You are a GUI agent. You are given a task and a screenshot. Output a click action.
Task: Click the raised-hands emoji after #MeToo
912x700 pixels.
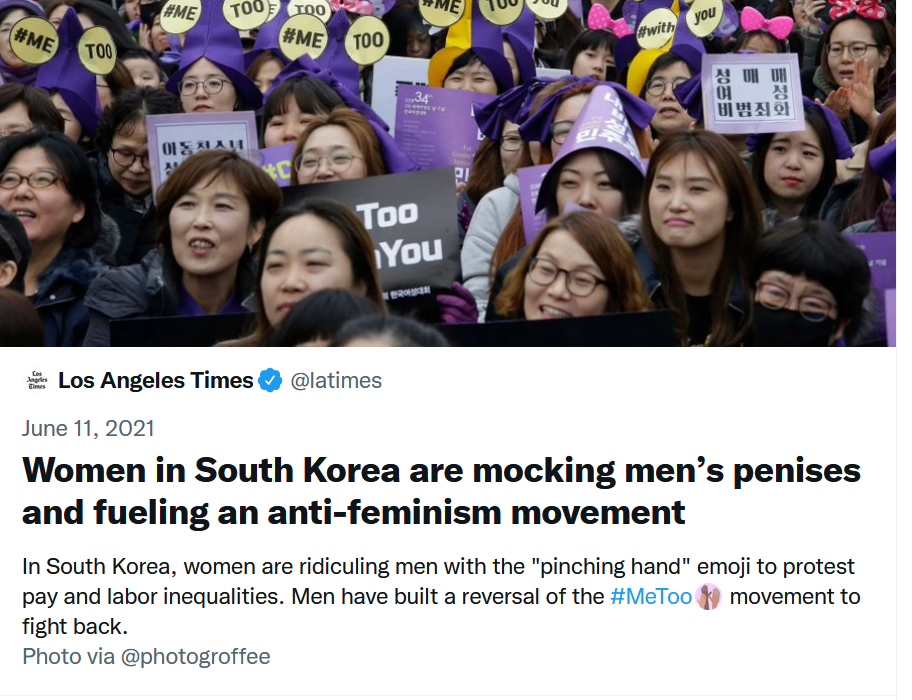point(708,597)
